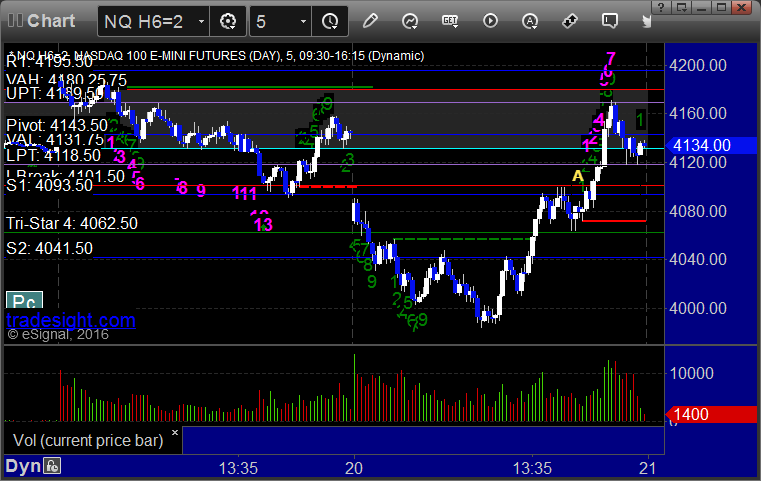Expand the NQ H6=2 symbol dropdown arrow
The width and height of the screenshot is (761, 481).
(x=201, y=22)
